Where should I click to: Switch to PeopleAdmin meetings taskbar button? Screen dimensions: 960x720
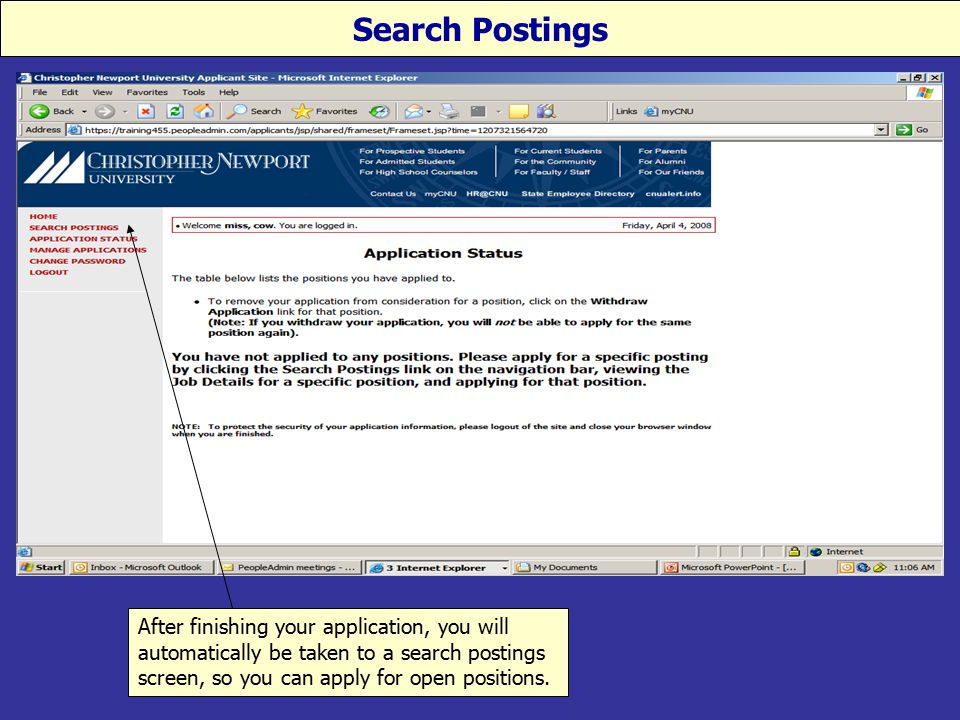pyautogui.click(x=290, y=568)
